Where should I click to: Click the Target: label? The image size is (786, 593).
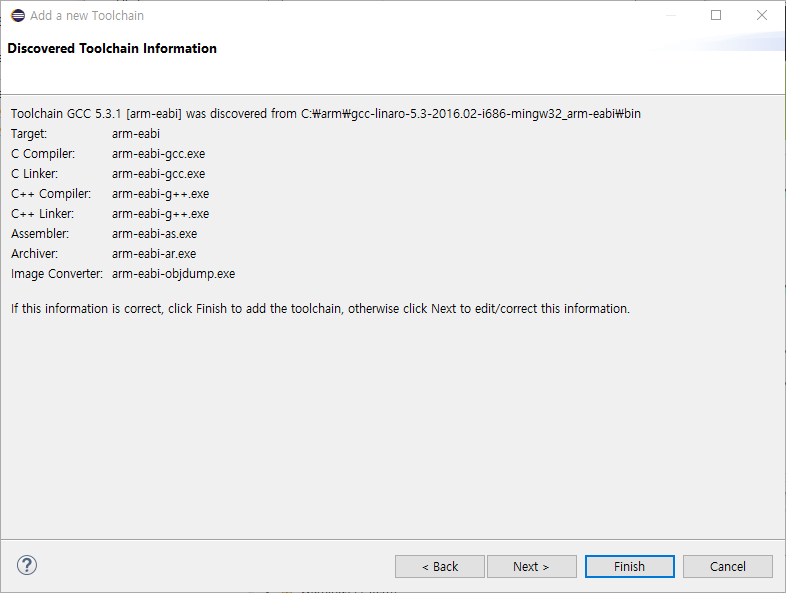(x=29, y=134)
